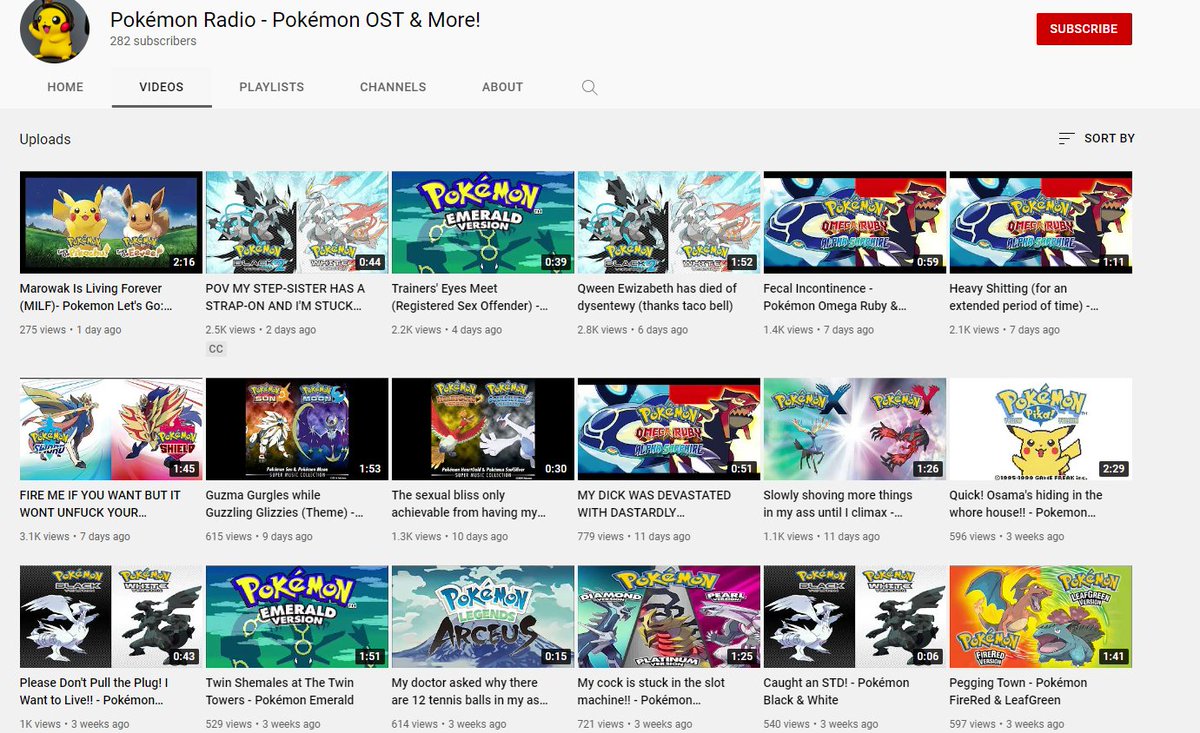
Task: Open the 'Quick! Osama's hiding' video title
Action: [x=1027, y=503]
